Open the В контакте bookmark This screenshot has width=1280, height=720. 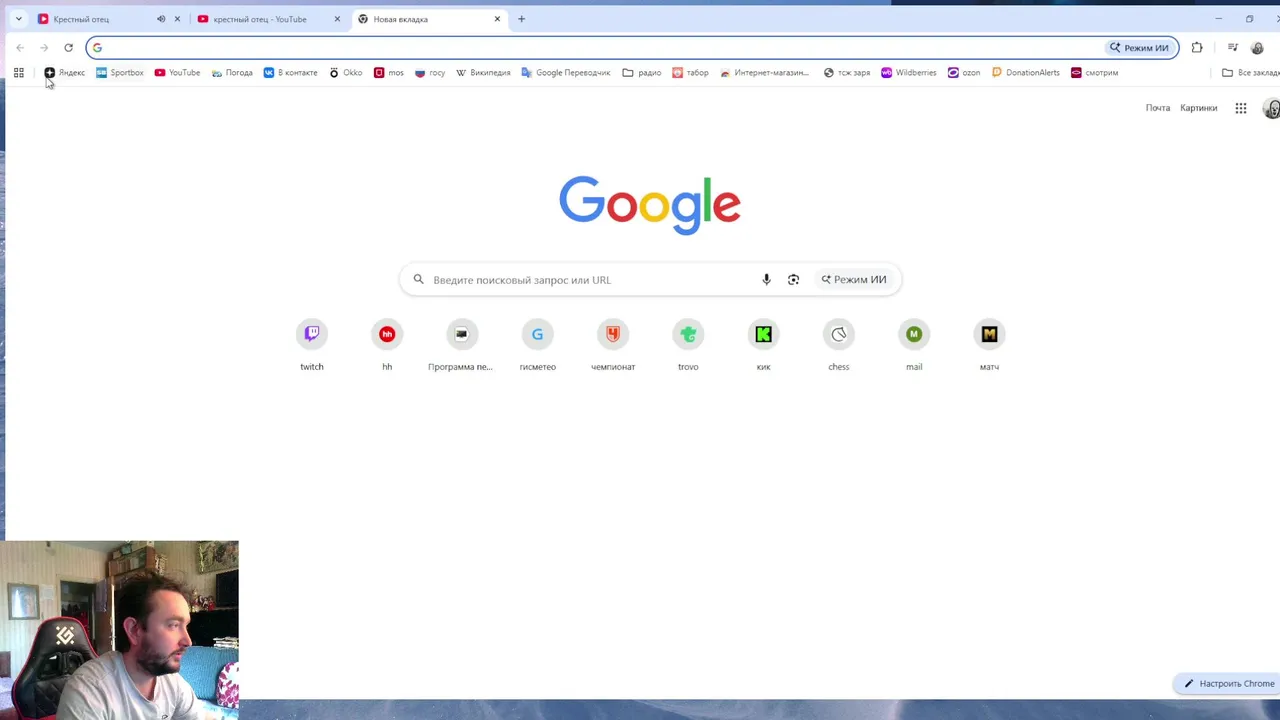(x=290, y=72)
